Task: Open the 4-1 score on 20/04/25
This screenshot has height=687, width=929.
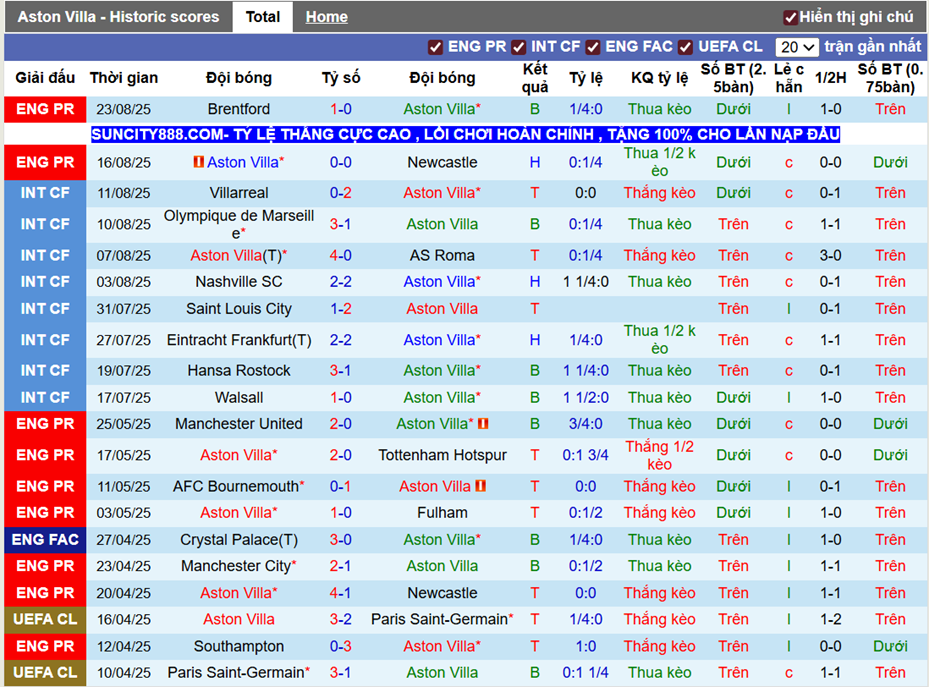Action: (x=341, y=593)
